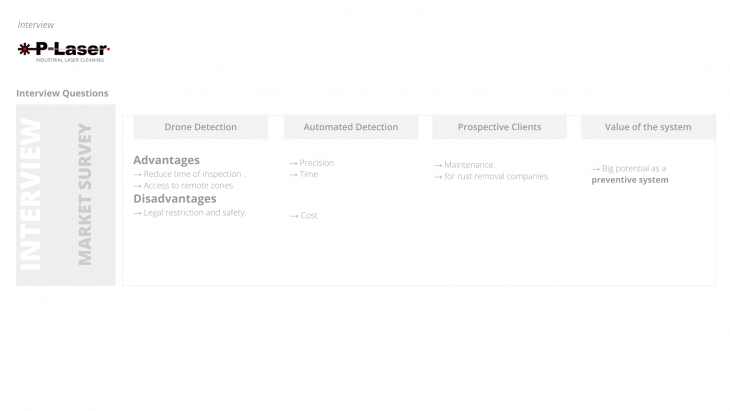Switch to the vertical INTERVIEW tab
The height and width of the screenshot is (411, 730).
pyautogui.click(x=33, y=194)
